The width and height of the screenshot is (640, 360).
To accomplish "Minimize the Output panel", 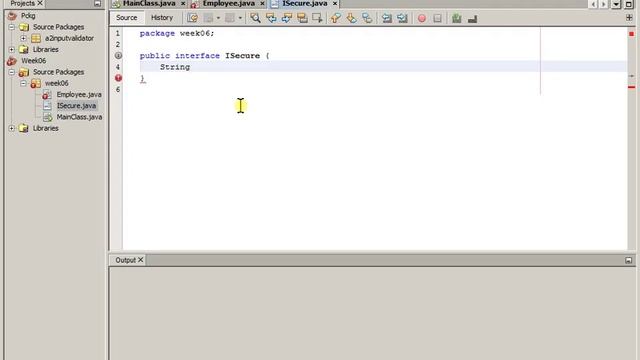I will (x=629, y=260).
